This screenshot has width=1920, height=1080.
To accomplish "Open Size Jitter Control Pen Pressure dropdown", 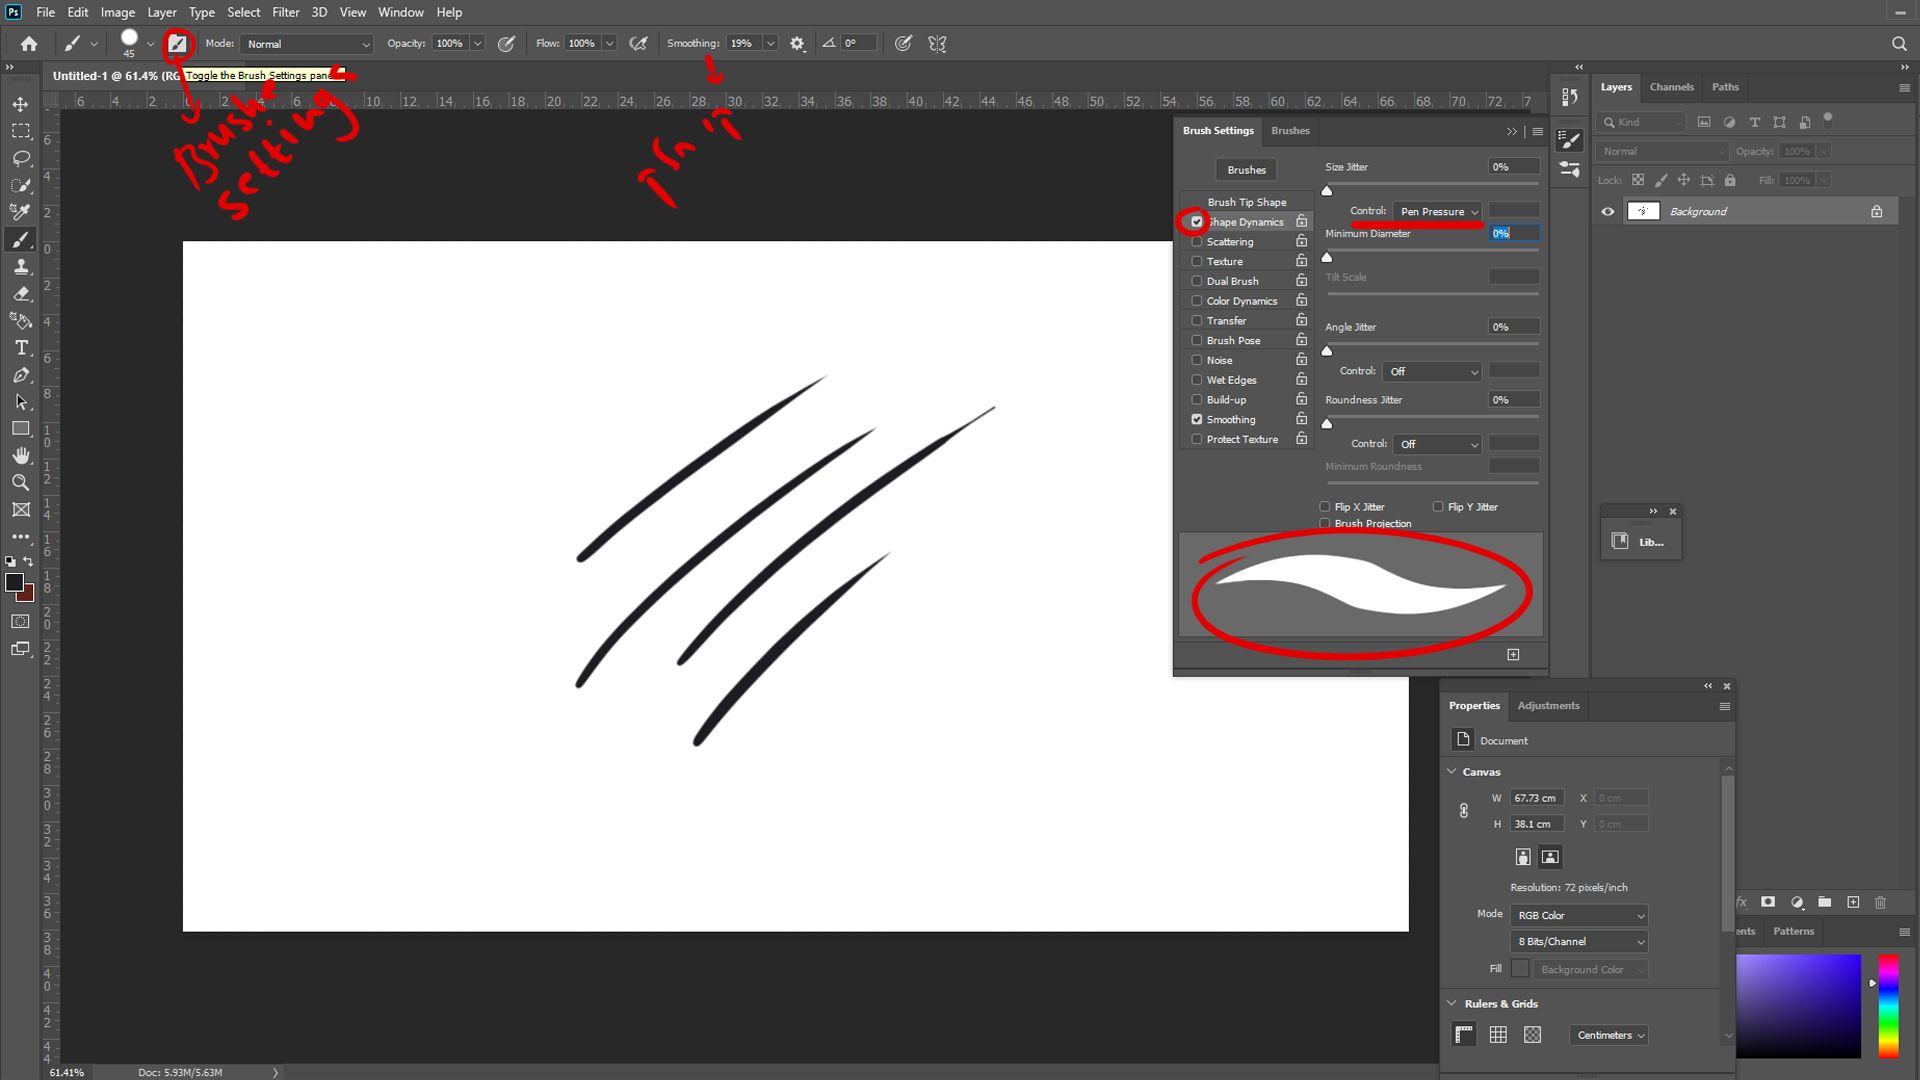I will (1438, 212).
